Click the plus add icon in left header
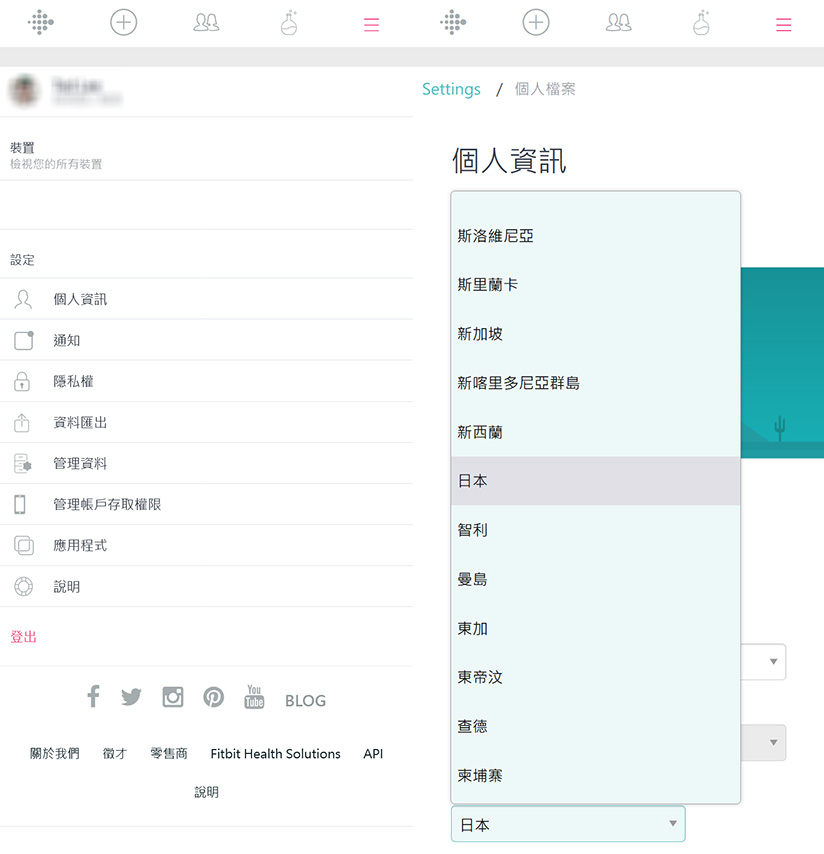The width and height of the screenshot is (824, 854). pos(123,23)
